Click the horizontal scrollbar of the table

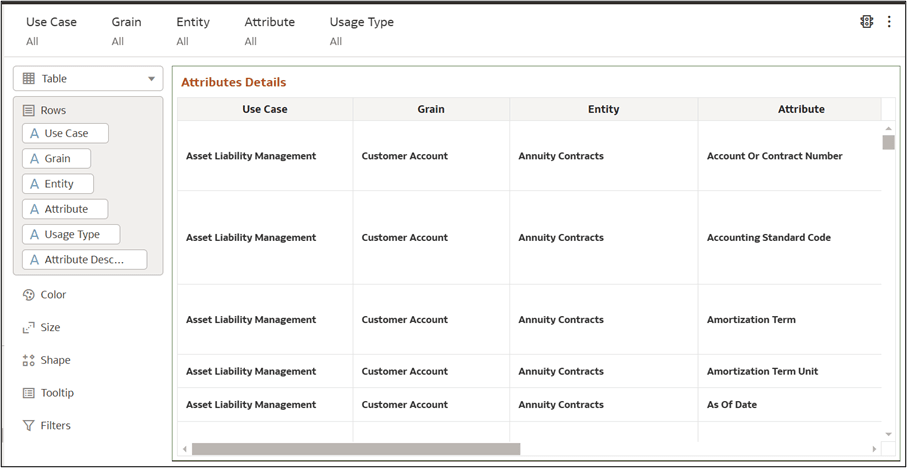[x=356, y=449]
